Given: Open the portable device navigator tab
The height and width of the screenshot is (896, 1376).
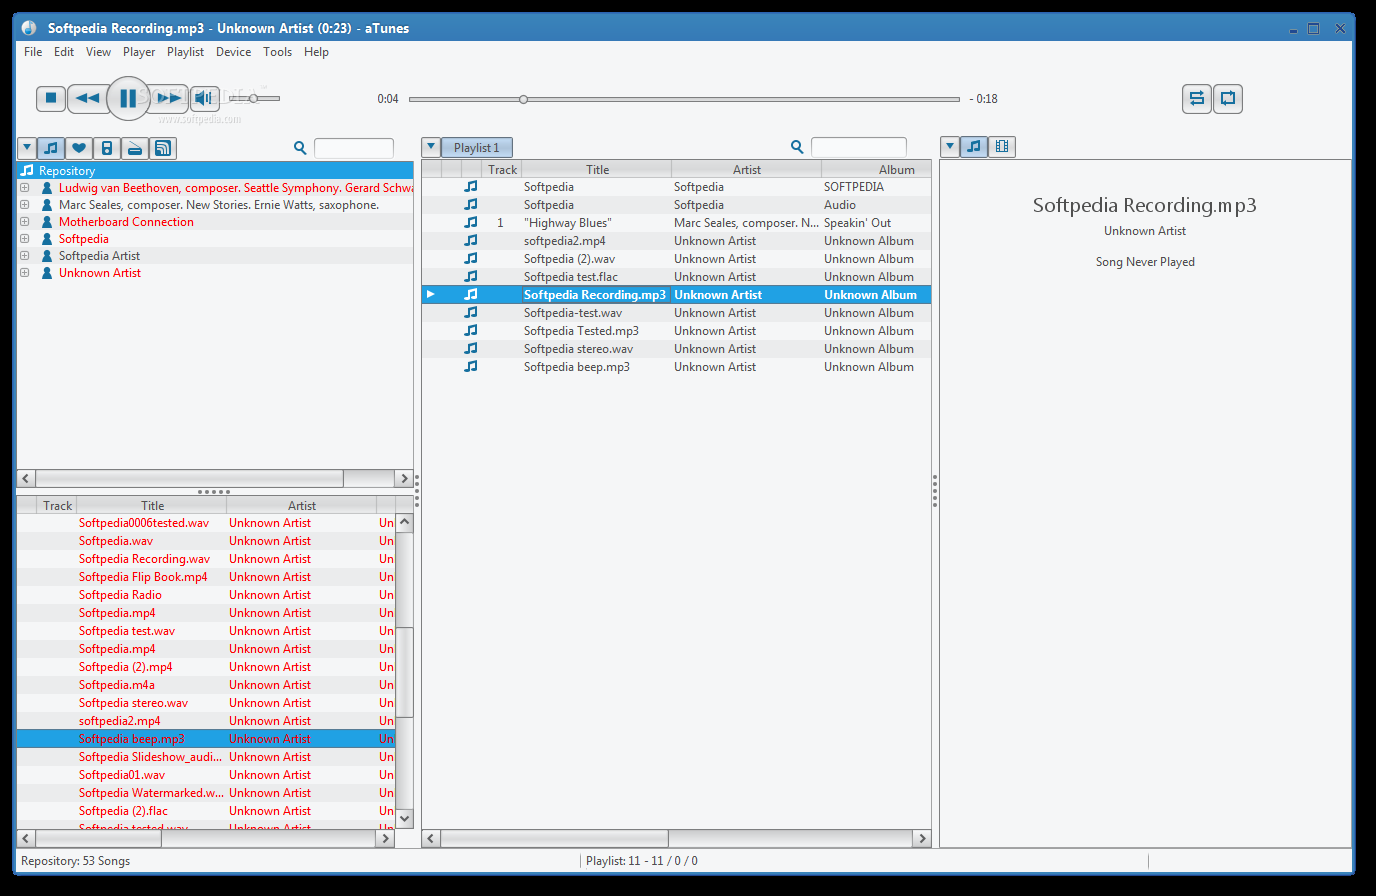Looking at the screenshot, I should coord(107,148).
